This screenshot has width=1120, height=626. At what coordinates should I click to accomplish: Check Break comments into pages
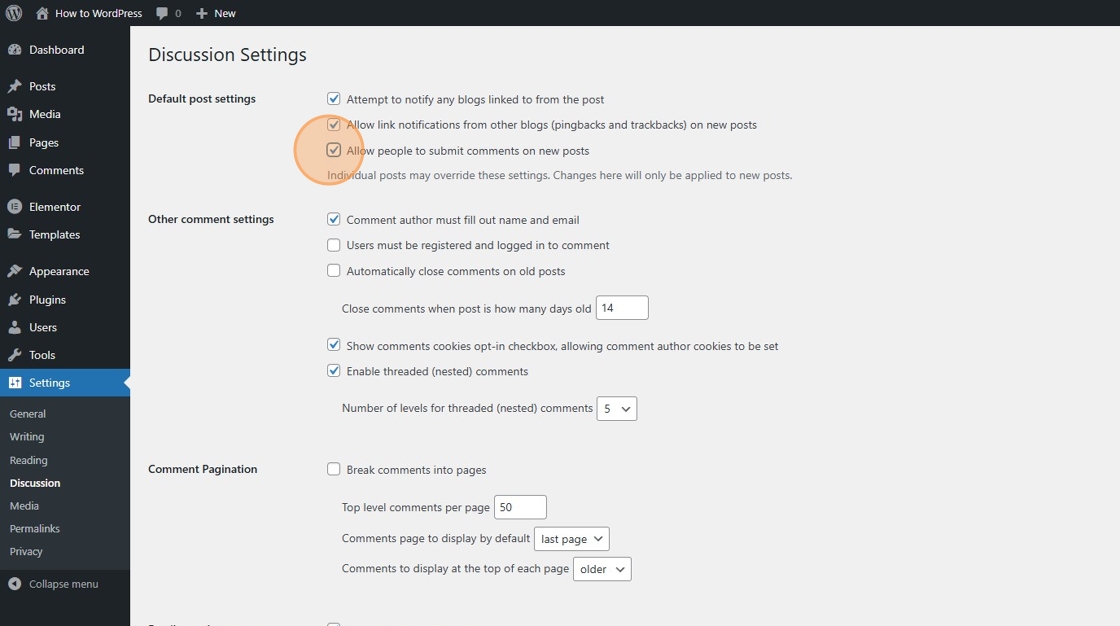(x=334, y=470)
